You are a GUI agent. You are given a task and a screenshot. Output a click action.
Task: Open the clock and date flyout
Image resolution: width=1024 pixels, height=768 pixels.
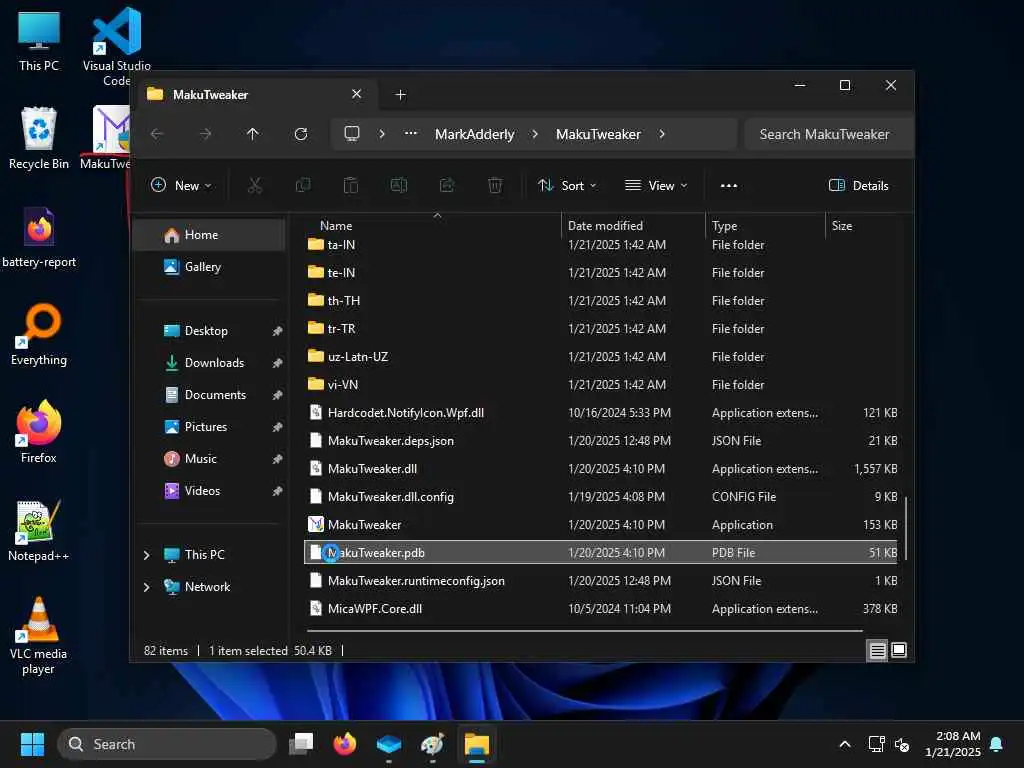click(x=953, y=744)
